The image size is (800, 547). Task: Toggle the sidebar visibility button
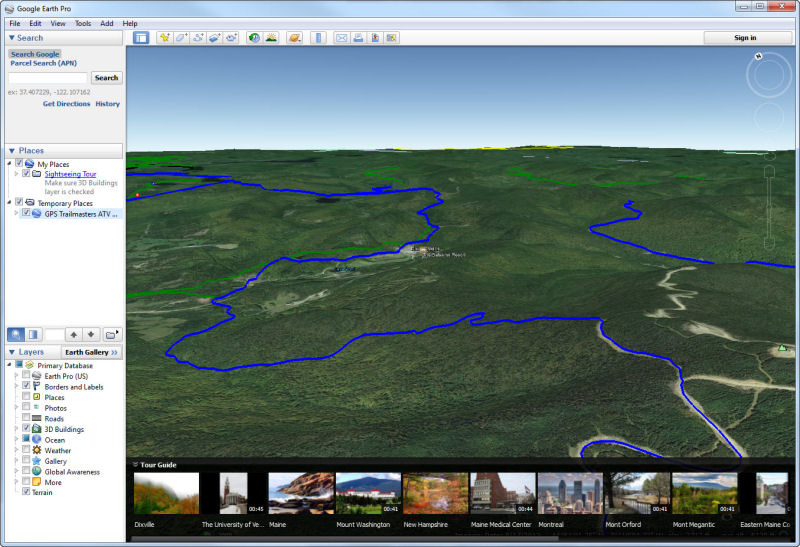pos(141,38)
